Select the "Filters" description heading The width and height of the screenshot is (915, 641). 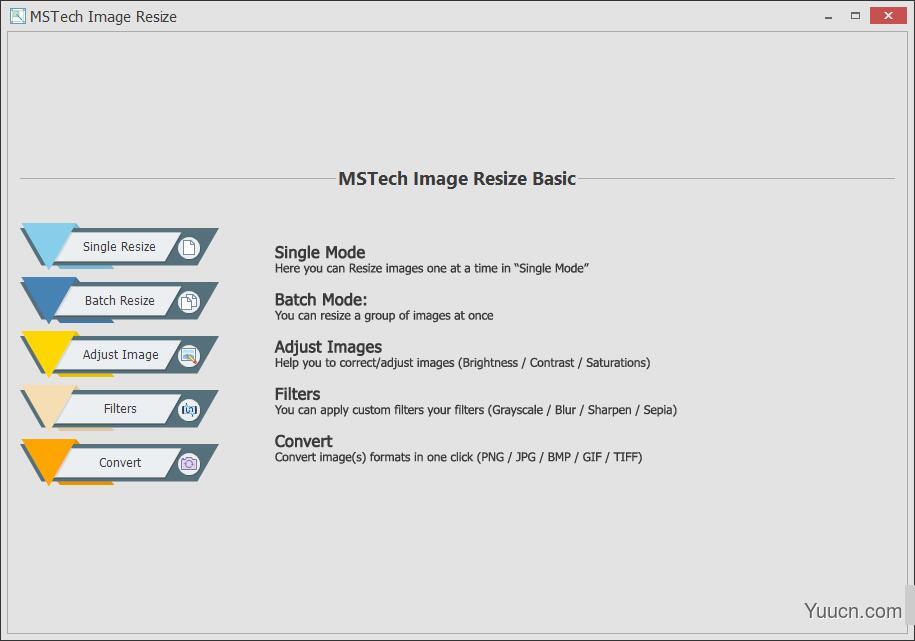click(298, 394)
